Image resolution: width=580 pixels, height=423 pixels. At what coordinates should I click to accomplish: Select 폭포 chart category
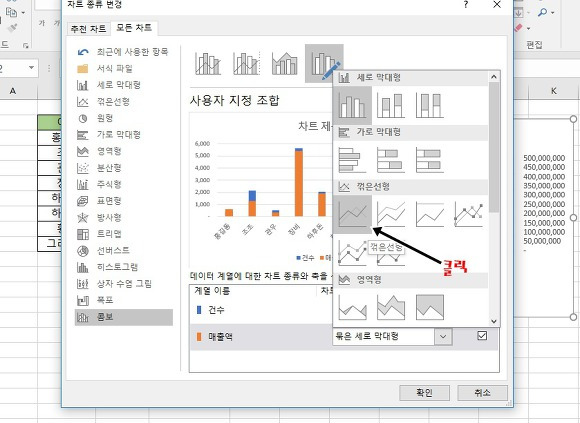(124, 300)
